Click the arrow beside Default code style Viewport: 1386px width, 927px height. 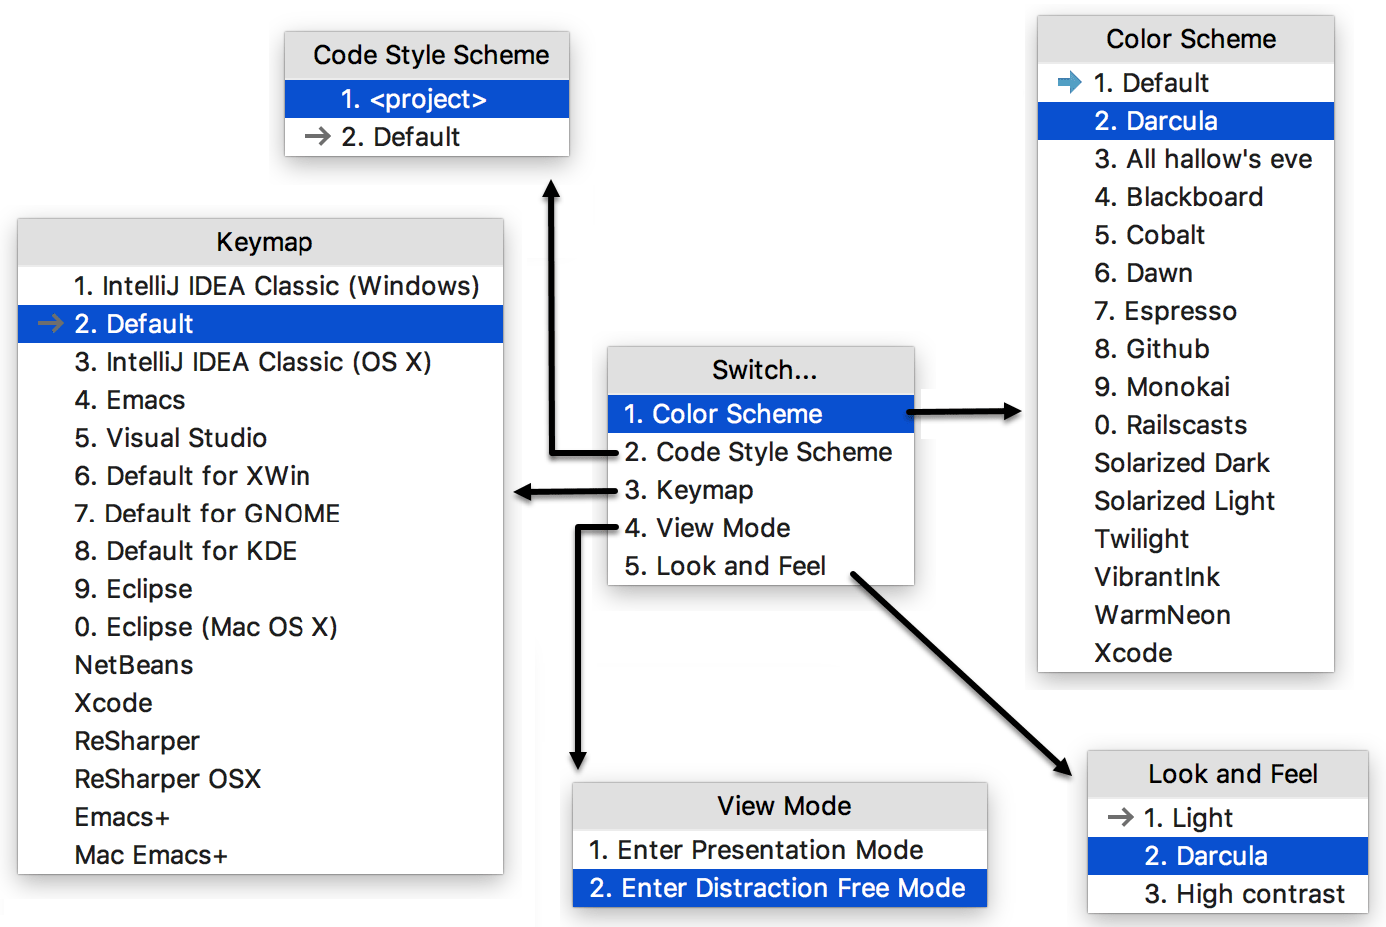click(x=318, y=137)
